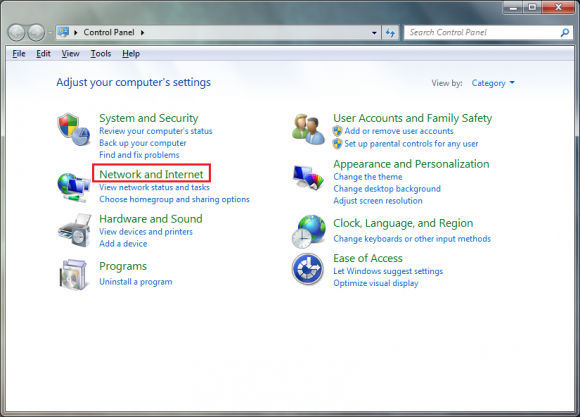Open Uninstall a program link

pos(136,282)
